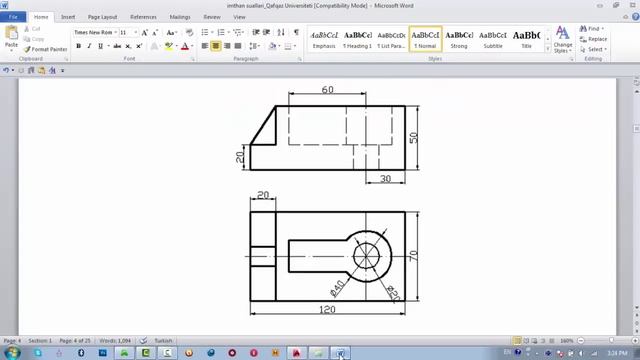The width and height of the screenshot is (640, 360).
Task: Open the font size dropdown
Action: [x=136, y=32]
